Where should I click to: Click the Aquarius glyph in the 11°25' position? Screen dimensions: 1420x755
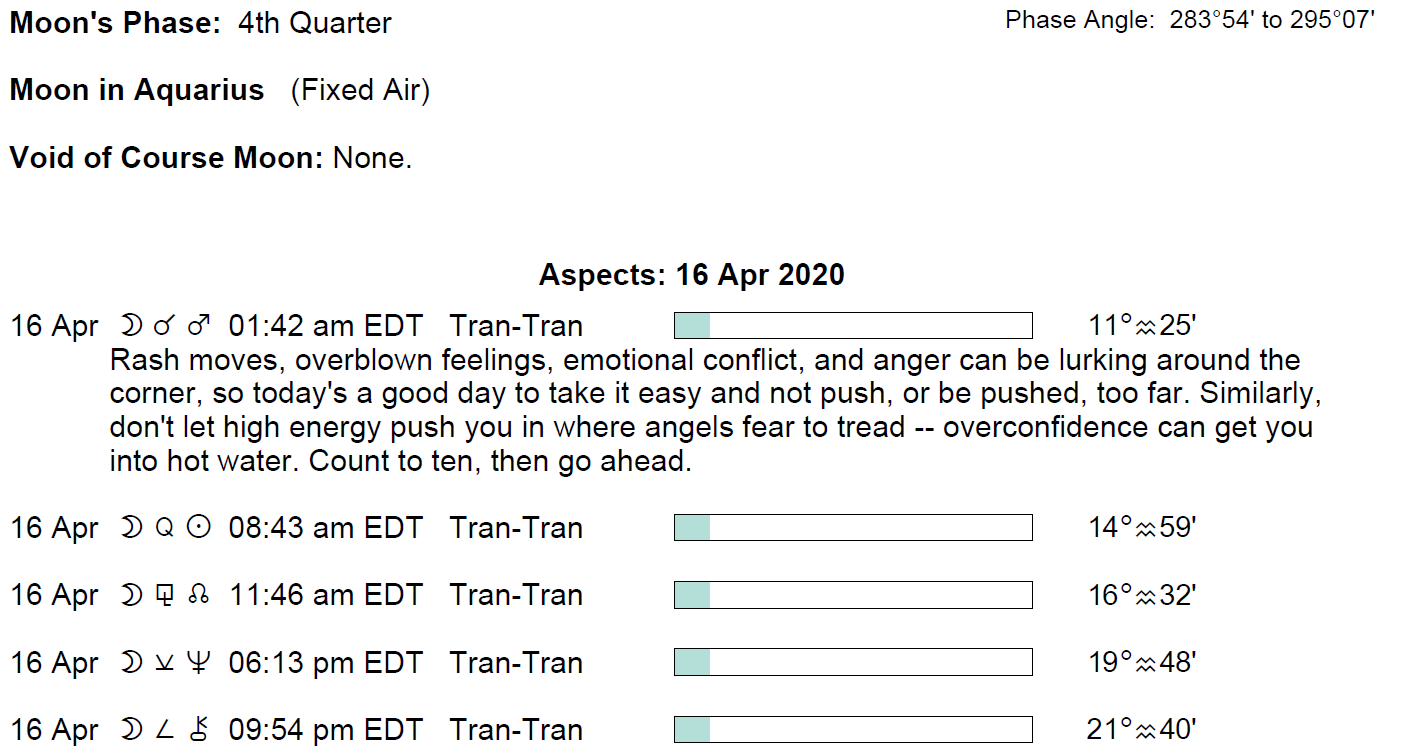point(1147,327)
